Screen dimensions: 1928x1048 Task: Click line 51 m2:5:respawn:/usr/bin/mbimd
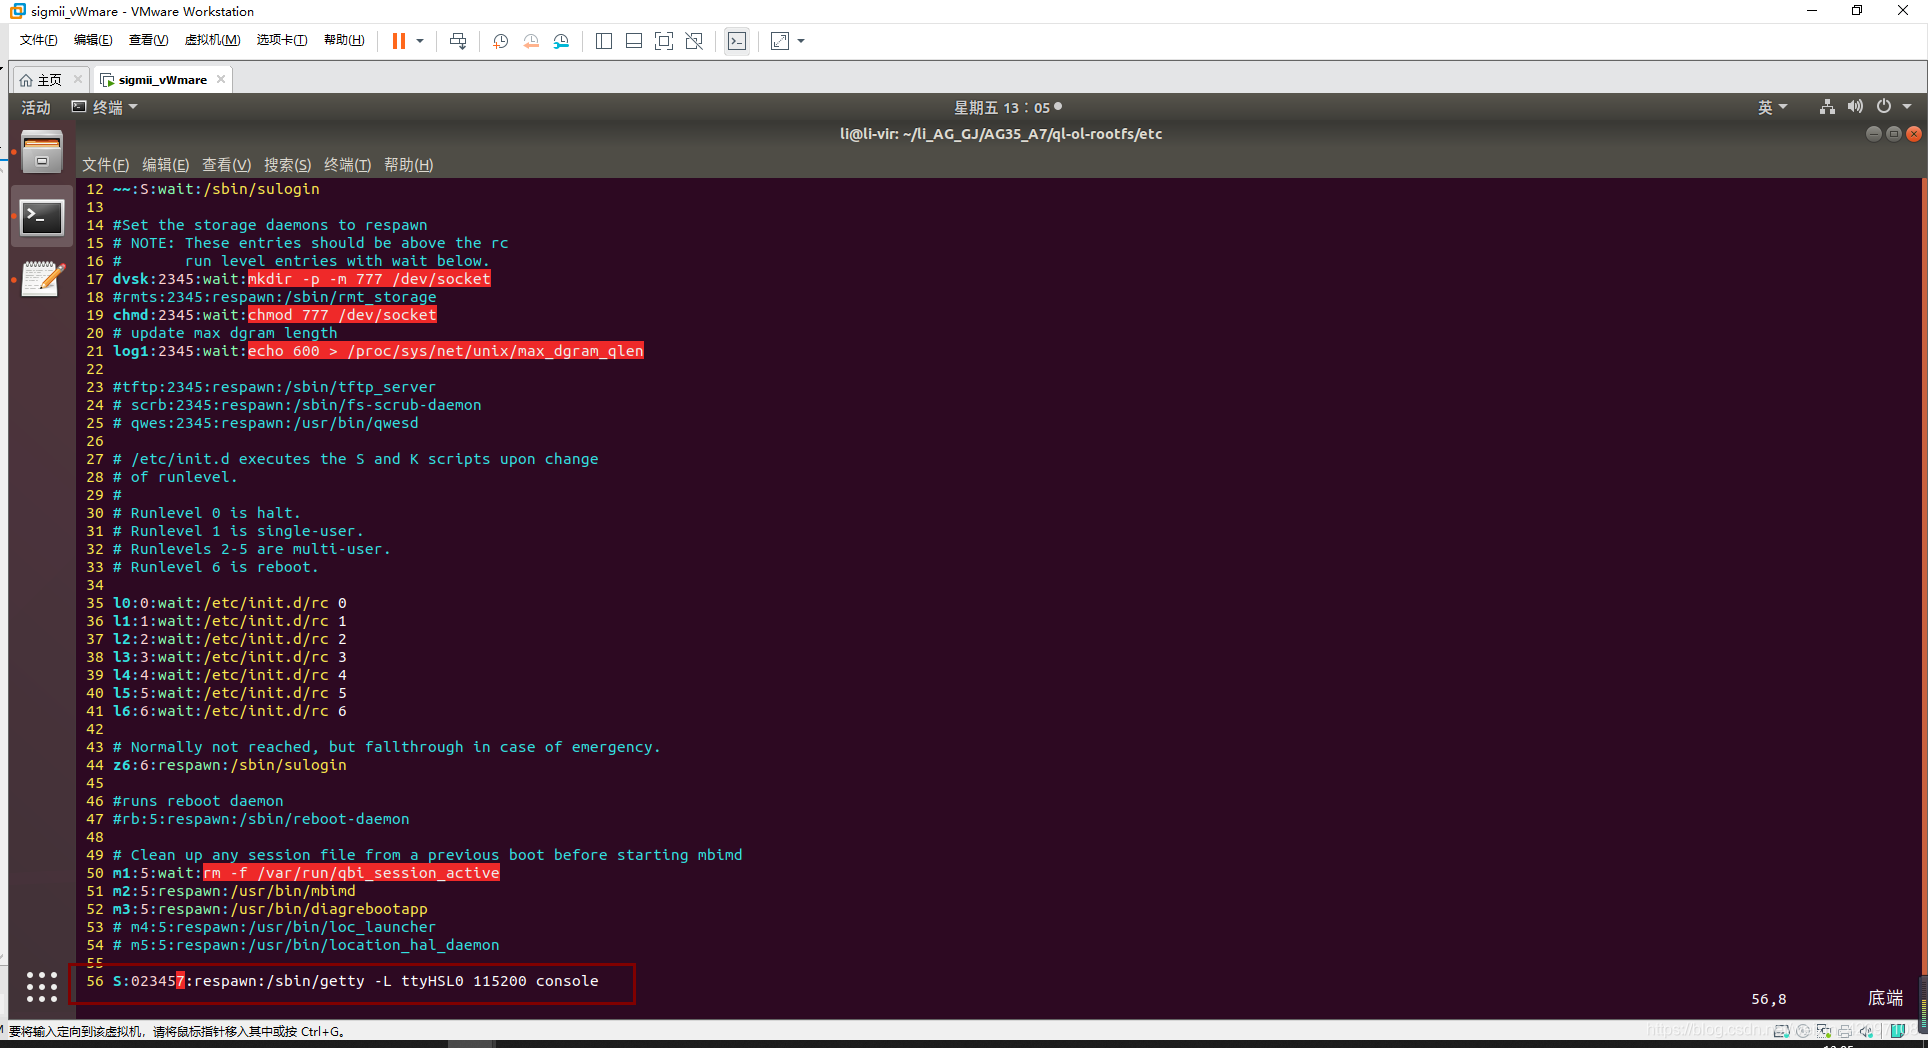tap(234, 891)
